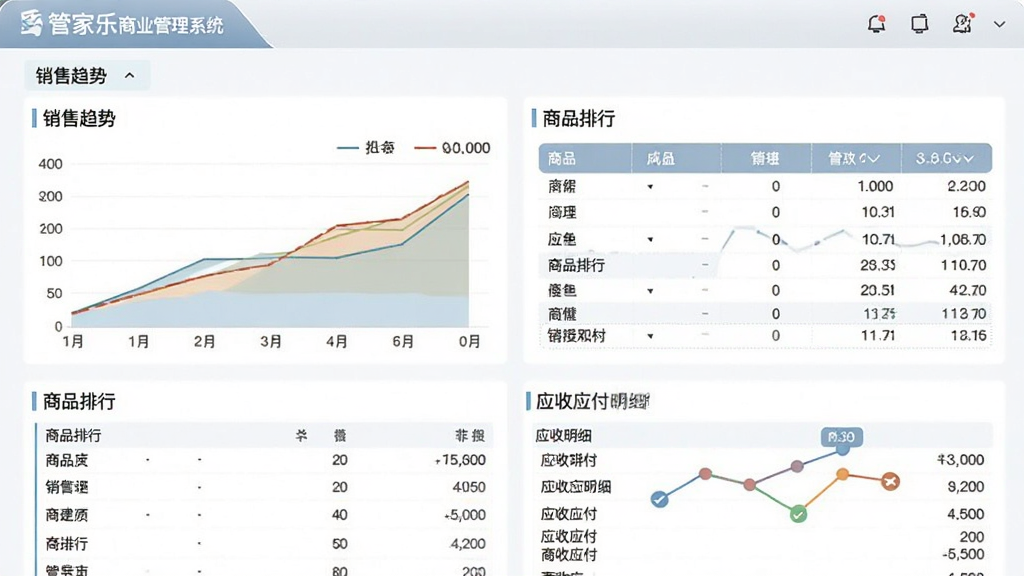Click the 6月 label on the chart axis

pyautogui.click(x=403, y=342)
